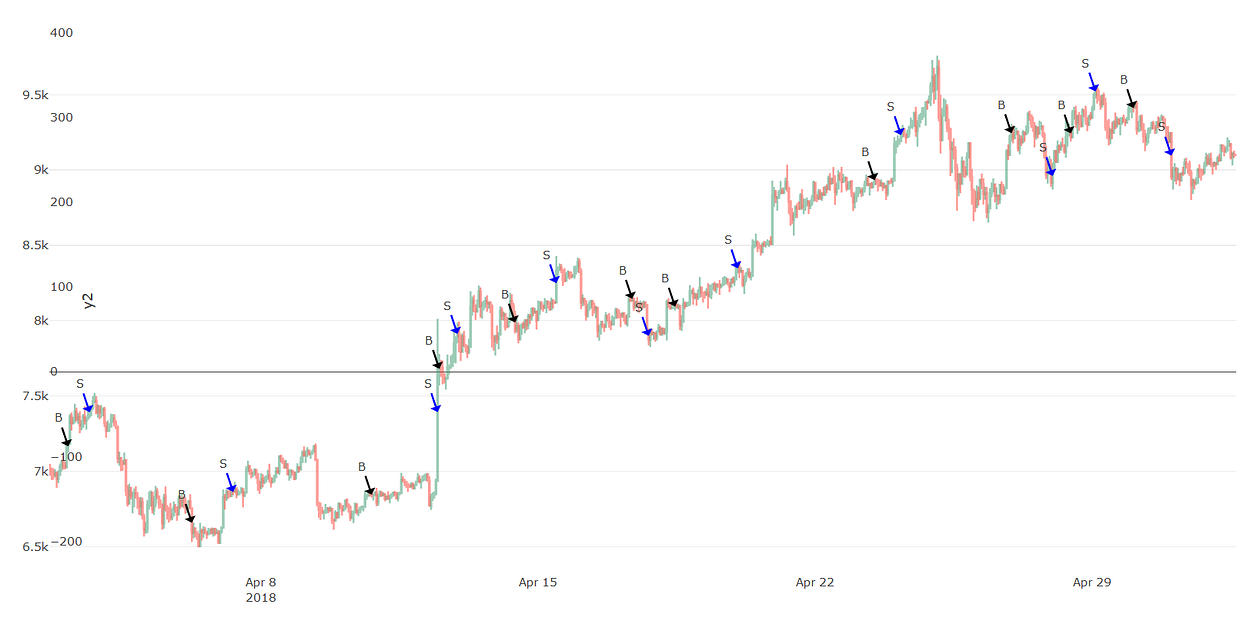Click the 100 secondary axis label
This screenshot has width=1250, height=627.
tap(61, 288)
